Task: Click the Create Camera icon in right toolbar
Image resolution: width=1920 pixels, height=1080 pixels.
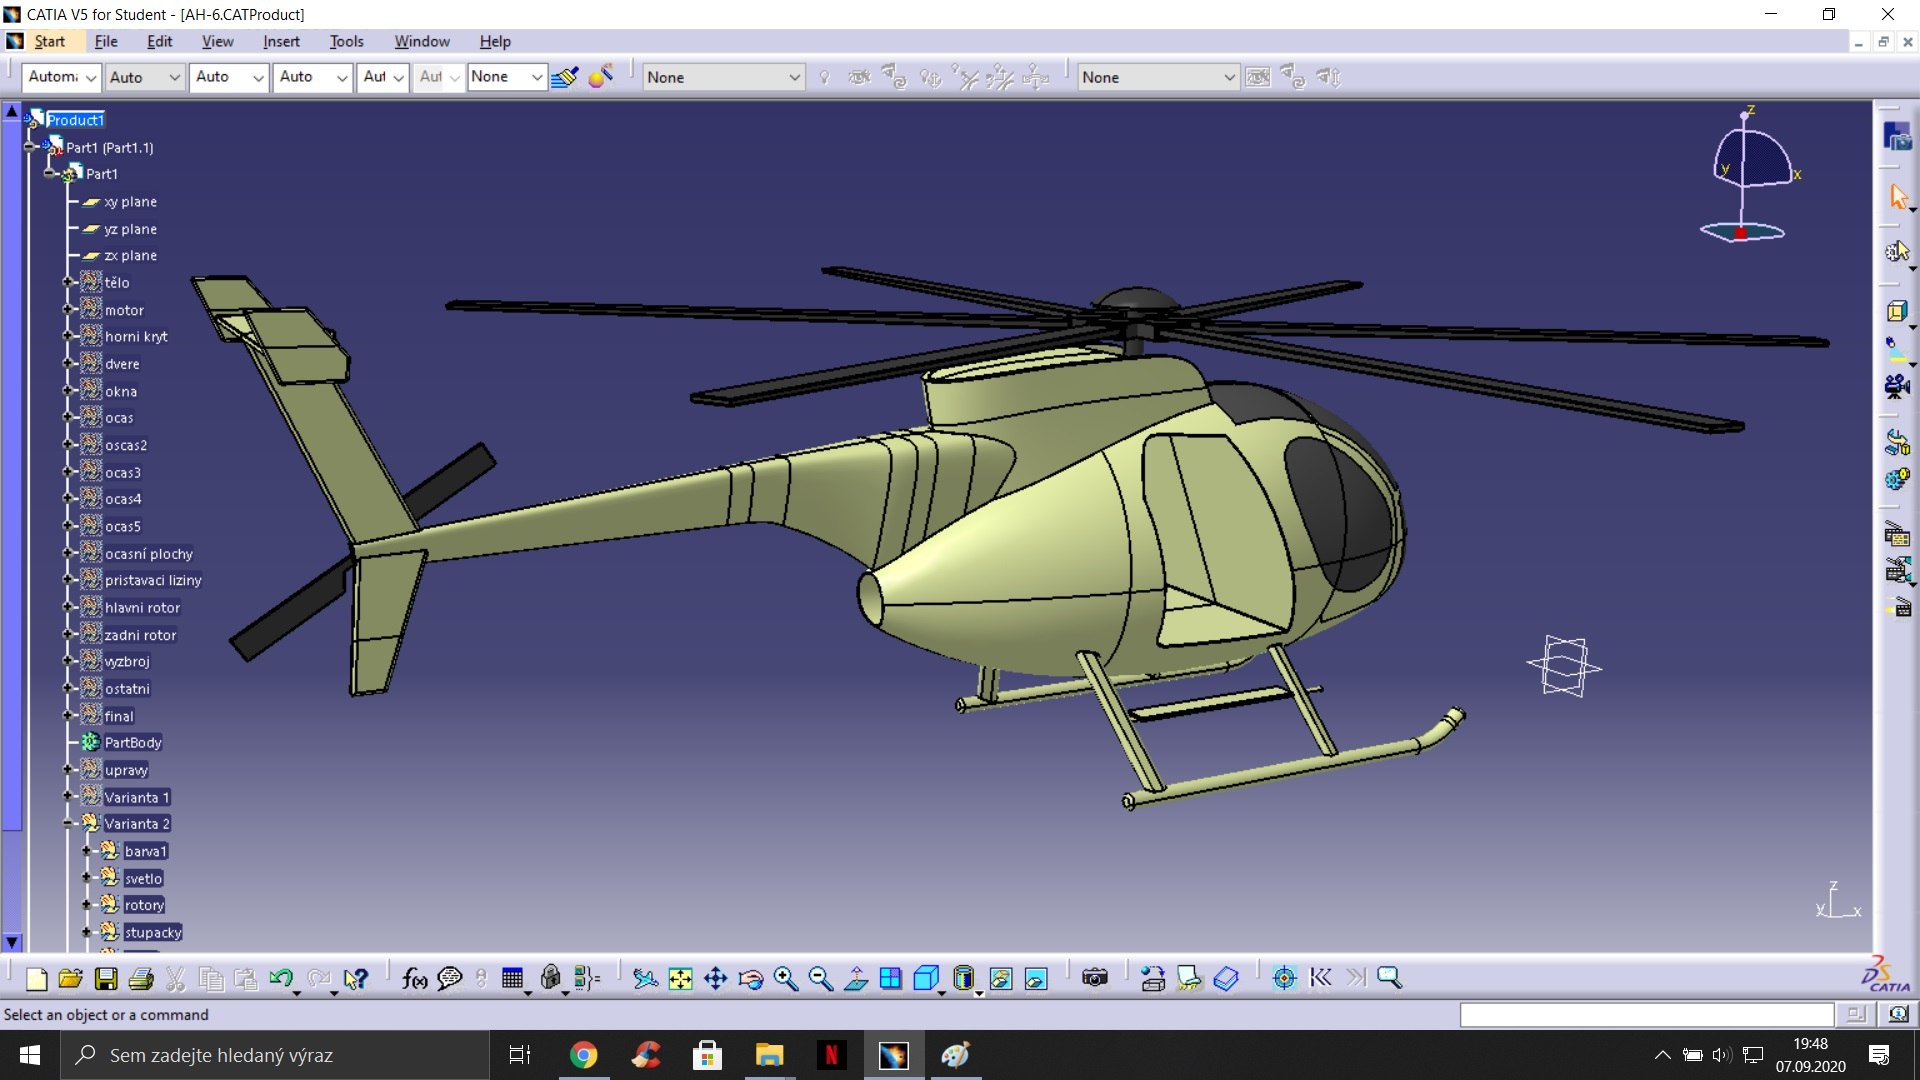Action: (x=1897, y=385)
